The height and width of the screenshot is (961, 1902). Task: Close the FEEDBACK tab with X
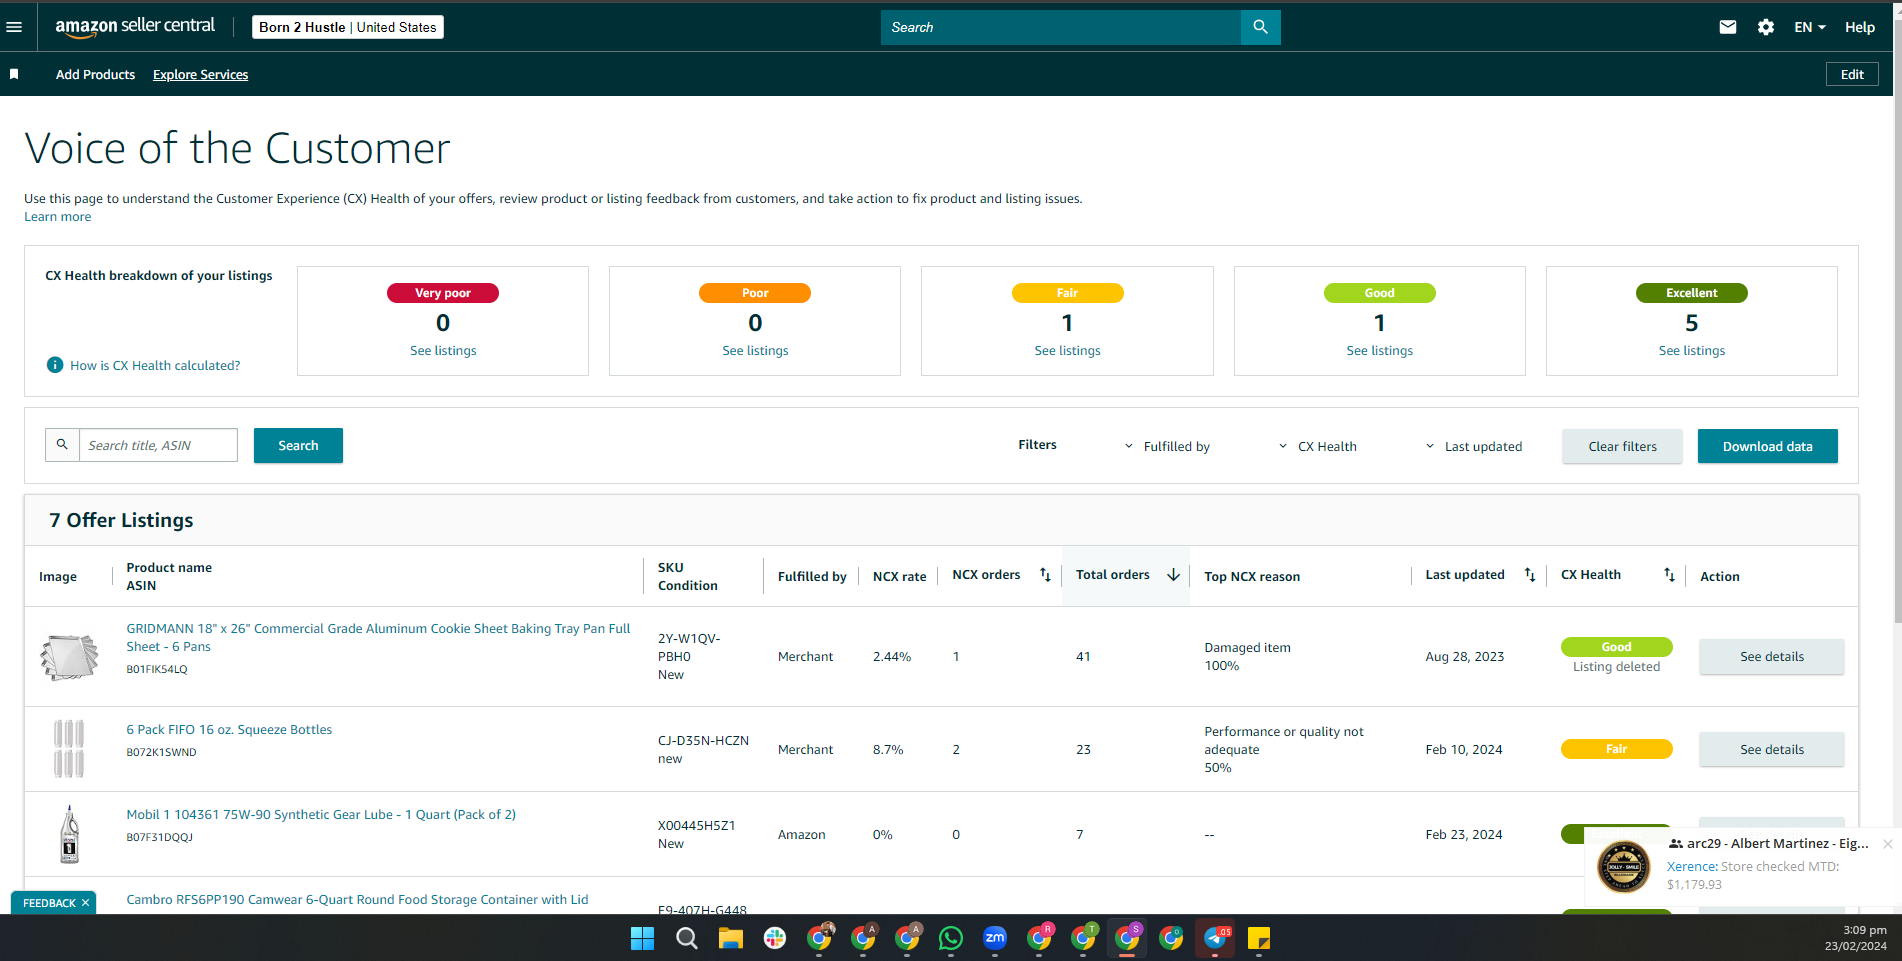[85, 903]
